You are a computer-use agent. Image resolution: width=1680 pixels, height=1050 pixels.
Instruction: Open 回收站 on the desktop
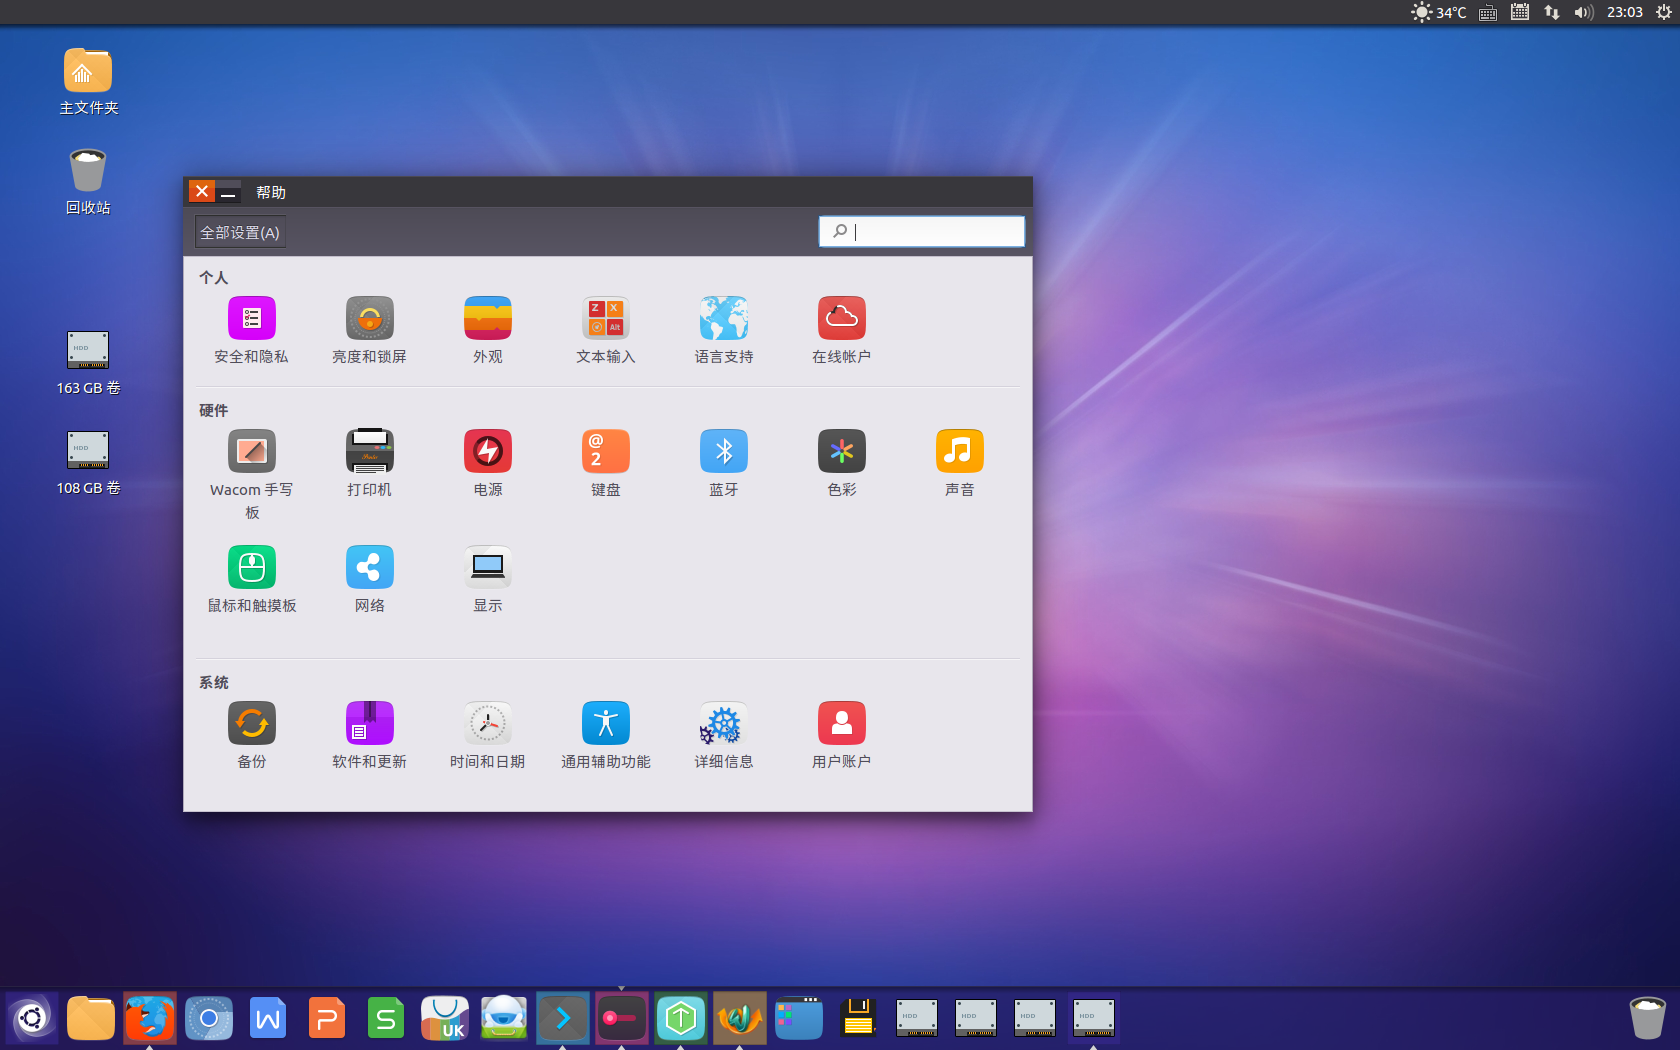[x=88, y=181]
